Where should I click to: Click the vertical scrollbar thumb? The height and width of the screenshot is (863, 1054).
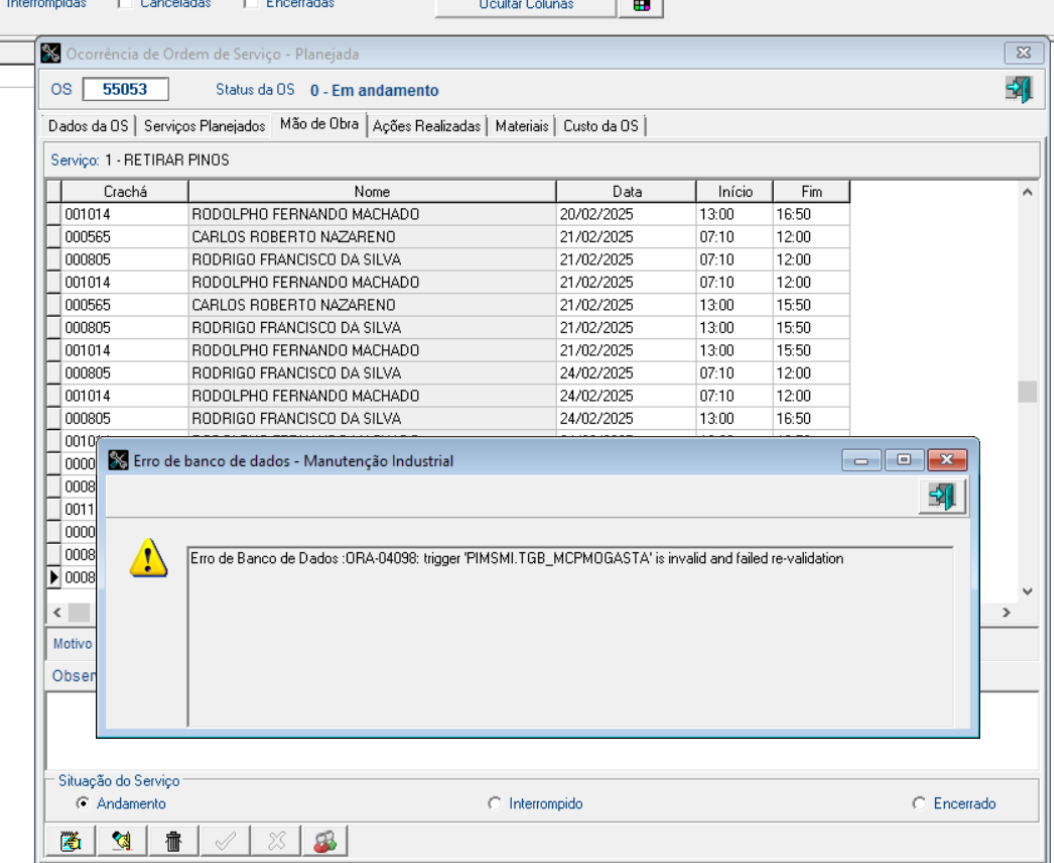click(1027, 392)
